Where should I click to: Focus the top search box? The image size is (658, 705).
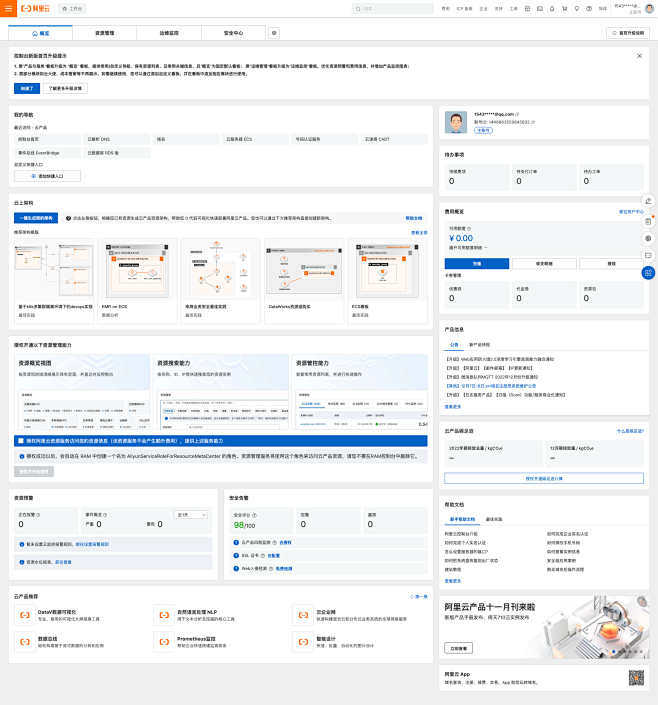click(x=393, y=9)
